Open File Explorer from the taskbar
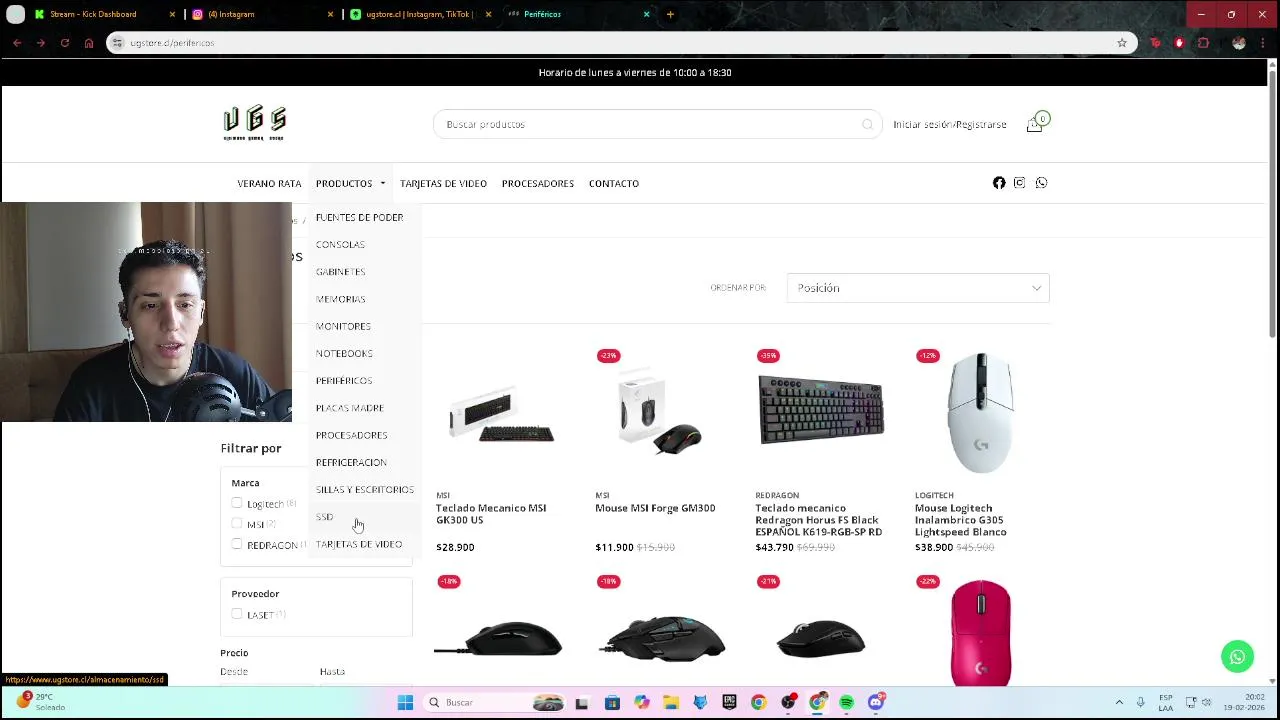The width and height of the screenshot is (1280, 720). pos(671,703)
